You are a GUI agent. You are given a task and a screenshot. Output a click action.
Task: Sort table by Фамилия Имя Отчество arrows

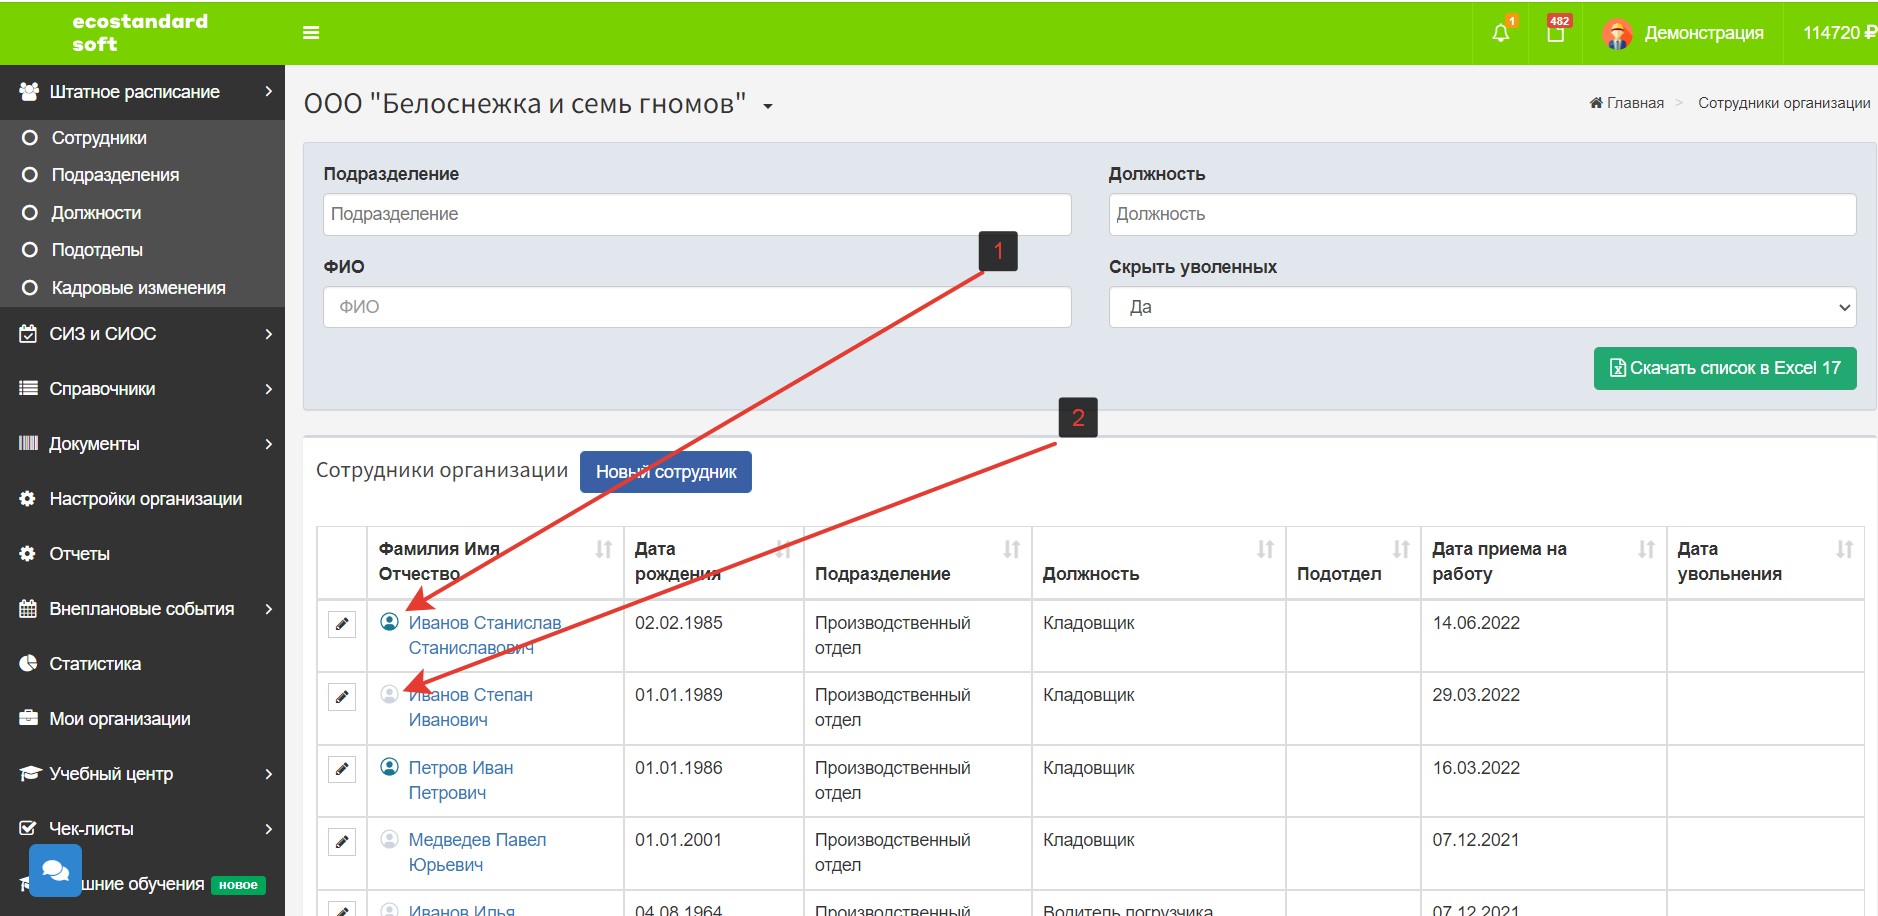604,549
